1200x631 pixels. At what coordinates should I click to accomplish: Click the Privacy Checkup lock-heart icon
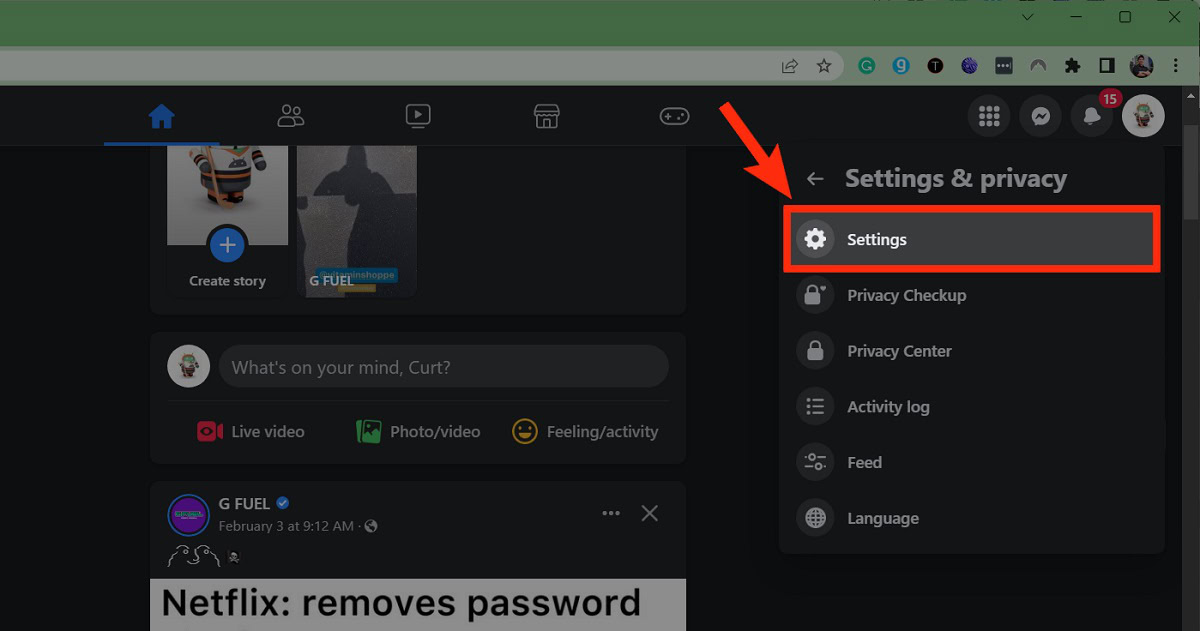[815, 295]
